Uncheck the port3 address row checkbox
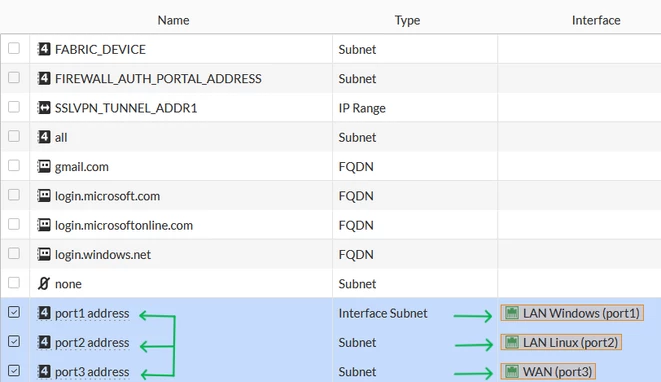Screen dimensions: 661x382 [x=14, y=371]
